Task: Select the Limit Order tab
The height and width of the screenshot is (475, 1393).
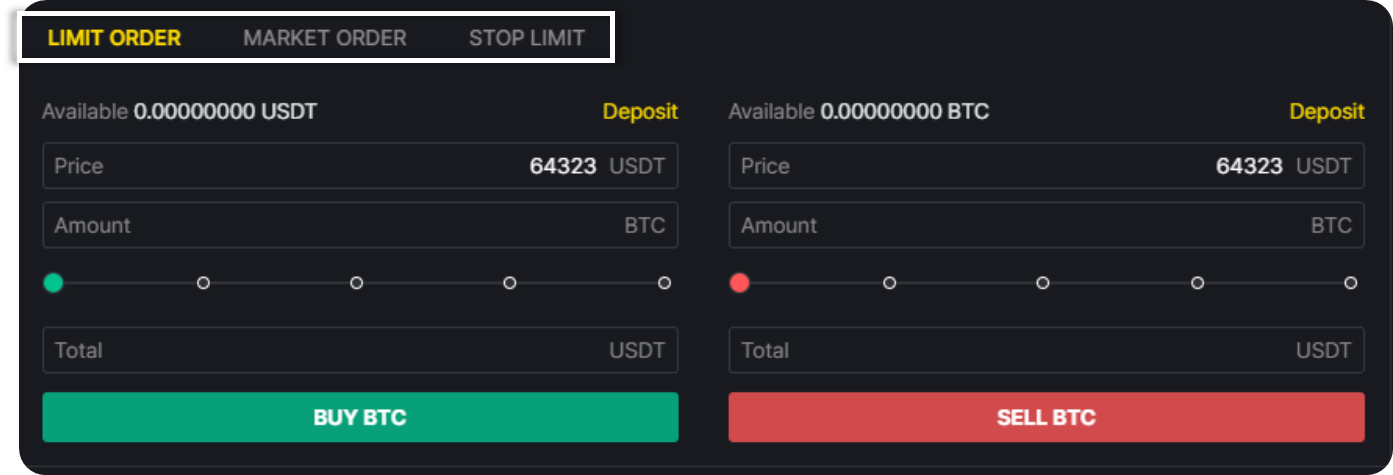Action: click(114, 38)
